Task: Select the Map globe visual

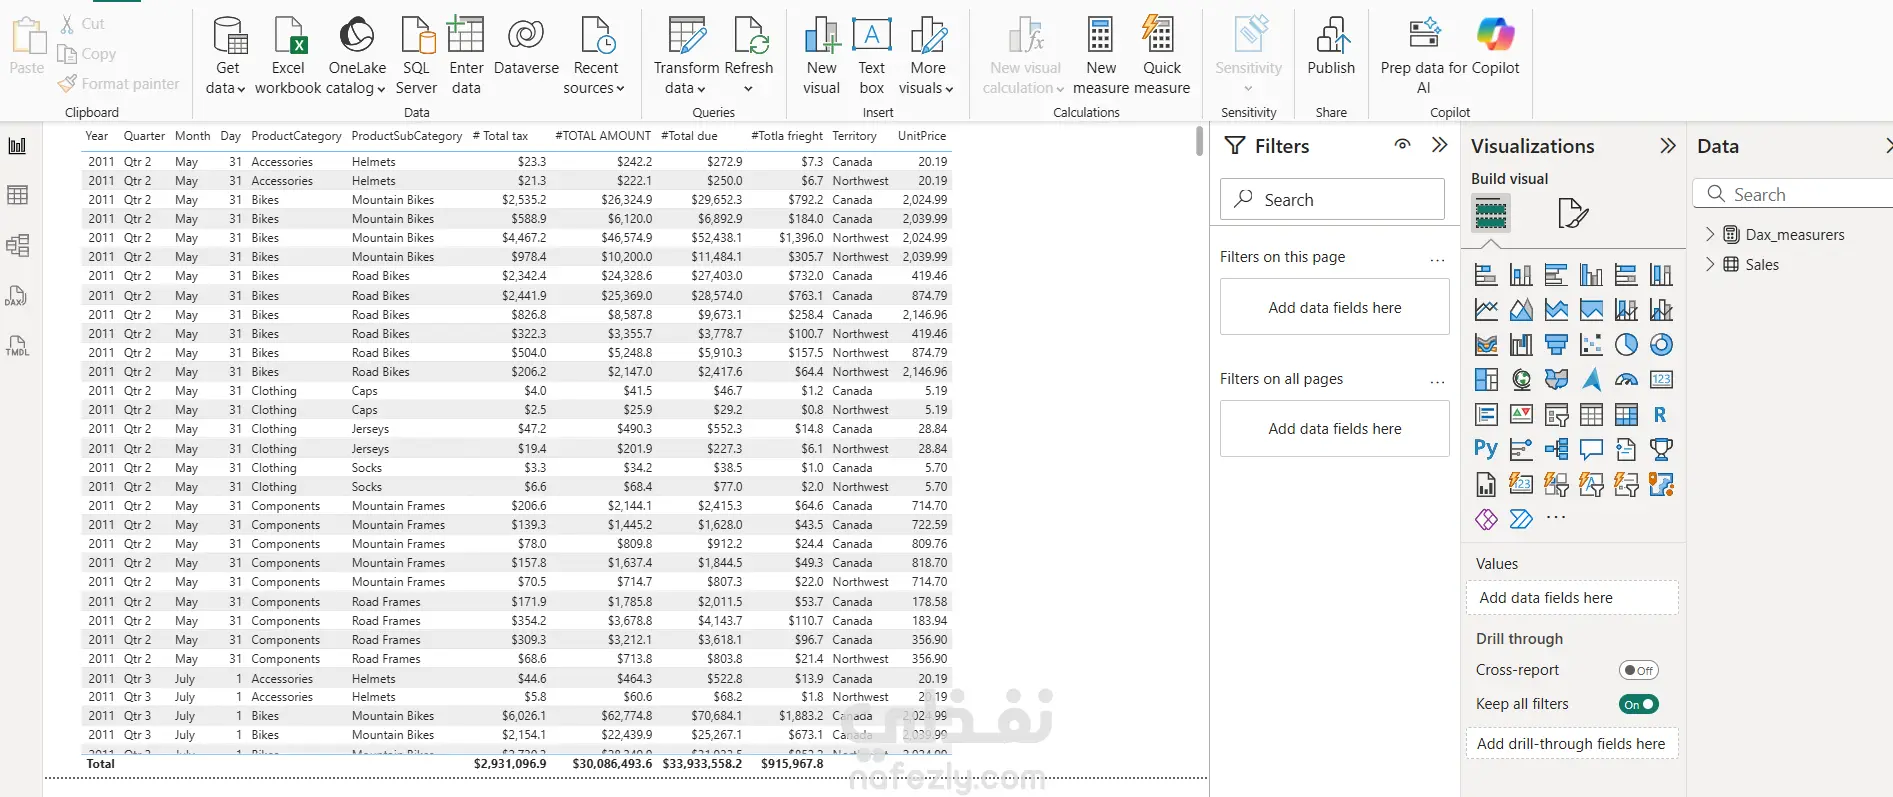Action: (x=1521, y=380)
